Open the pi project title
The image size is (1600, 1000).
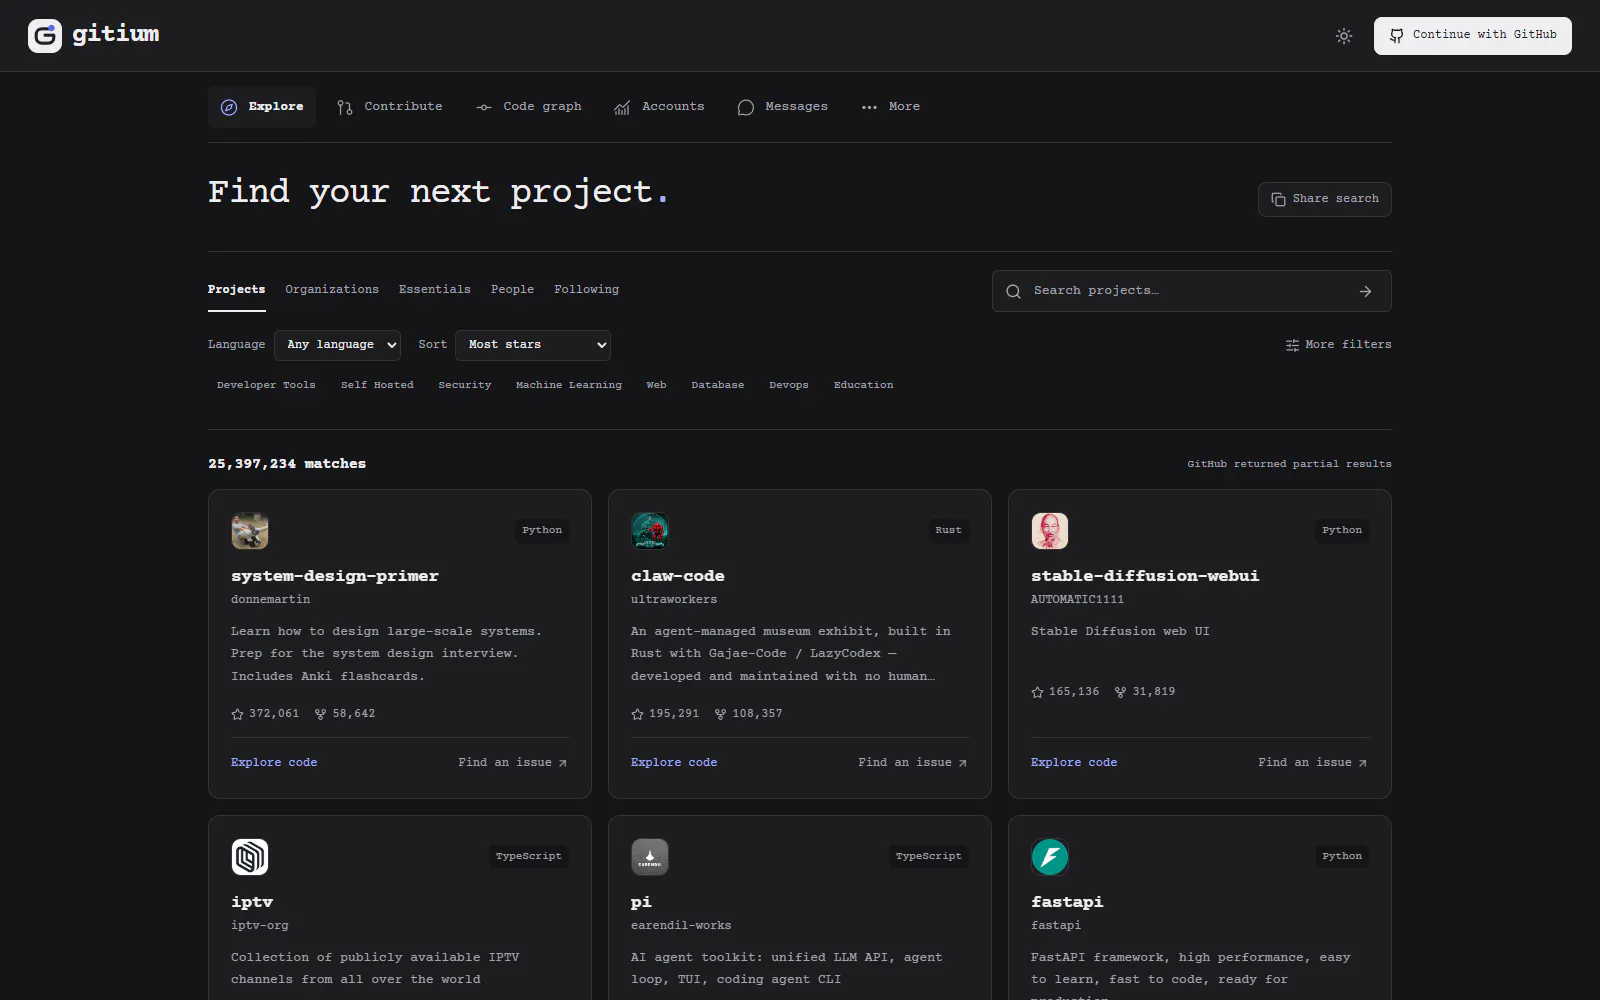(641, 903)
